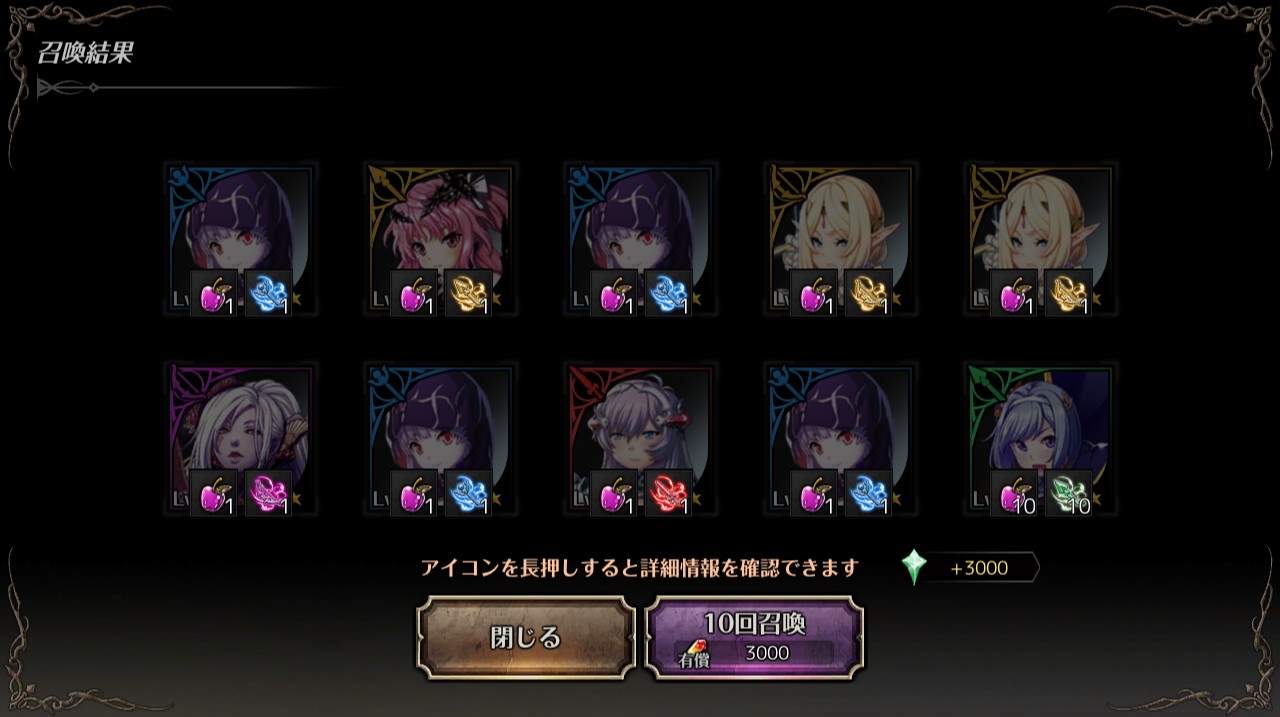
Task: Click the 閉じる close button
Action: 526,638
